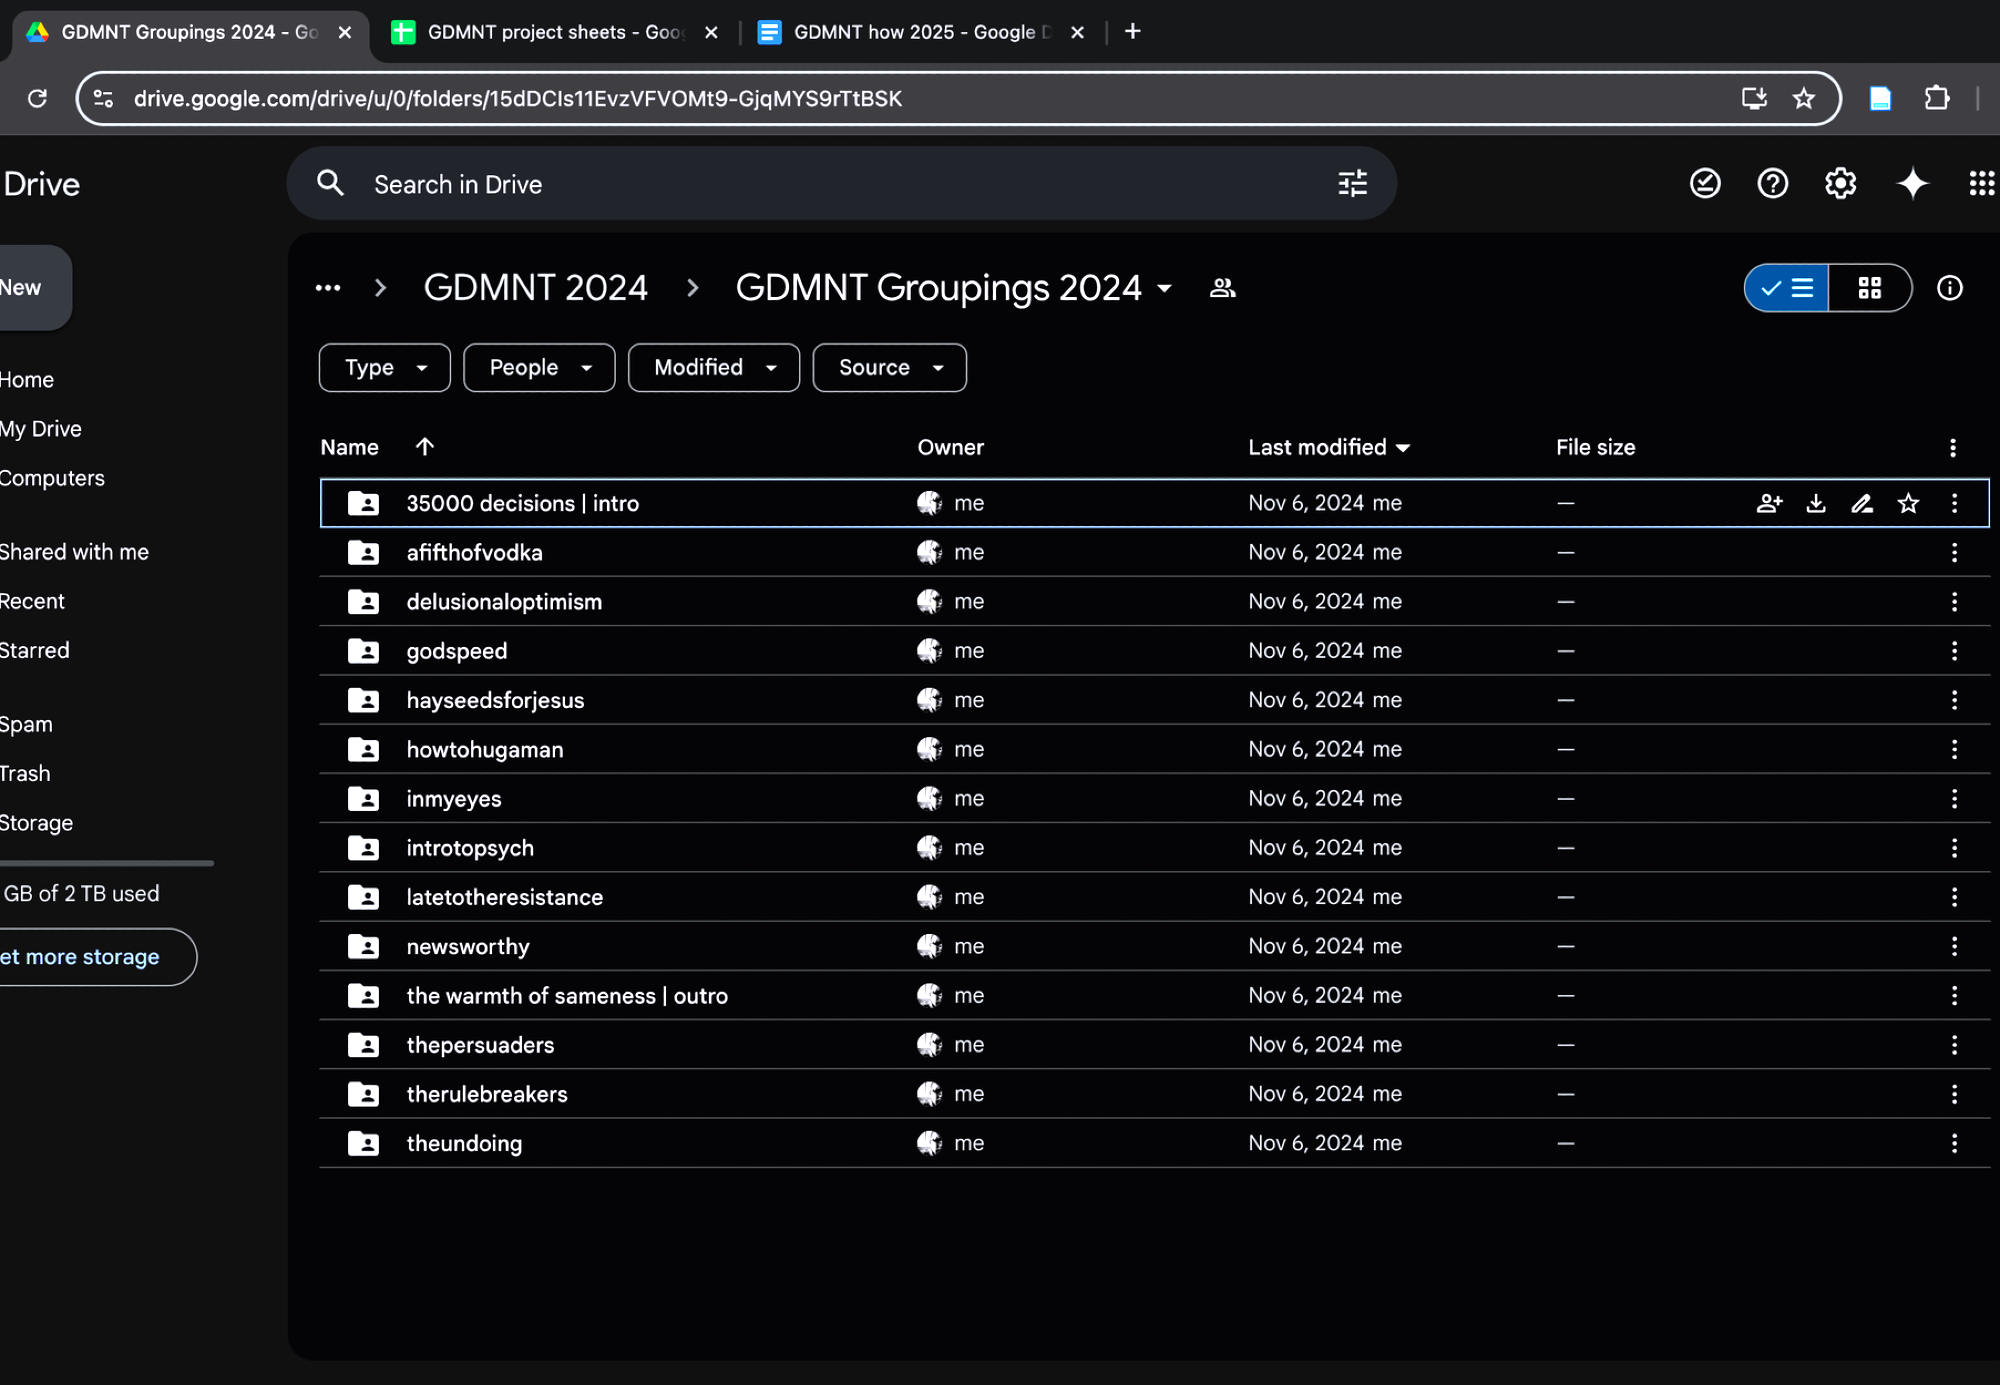
Task: Open the Gemini sparkle icon
Action: pyautogui.click(x=1912, y=184)
